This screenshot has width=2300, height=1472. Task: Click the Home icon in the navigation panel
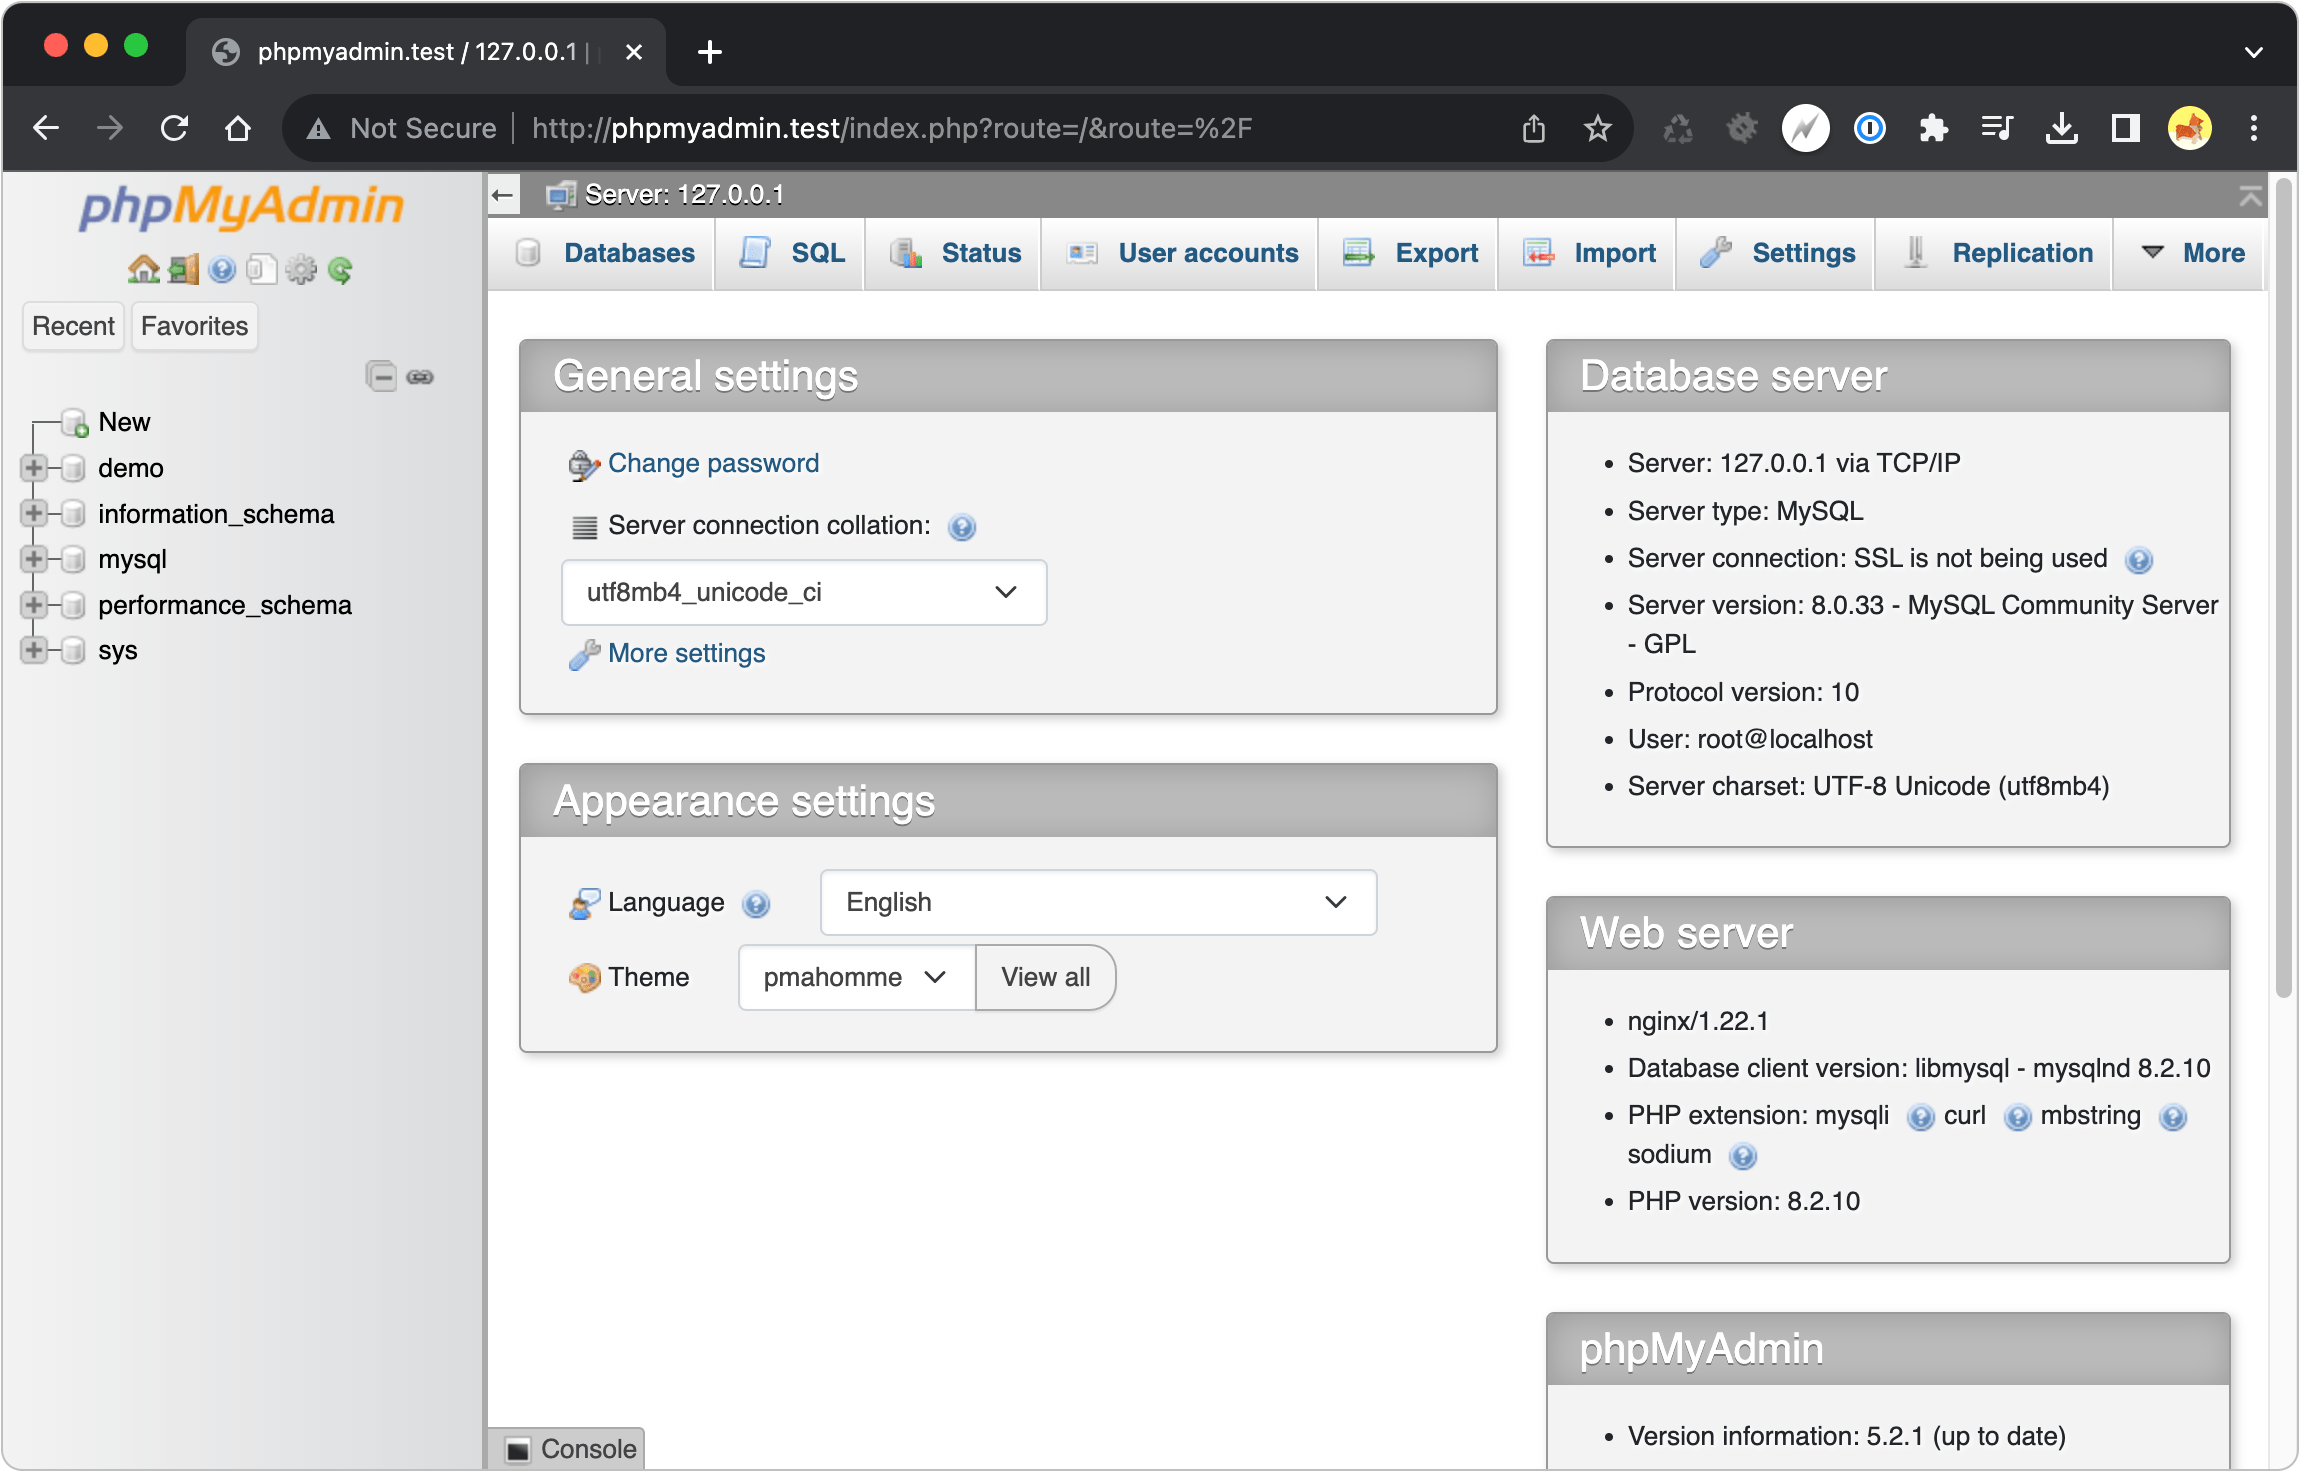pyautogui.click(x=143, y=270)
